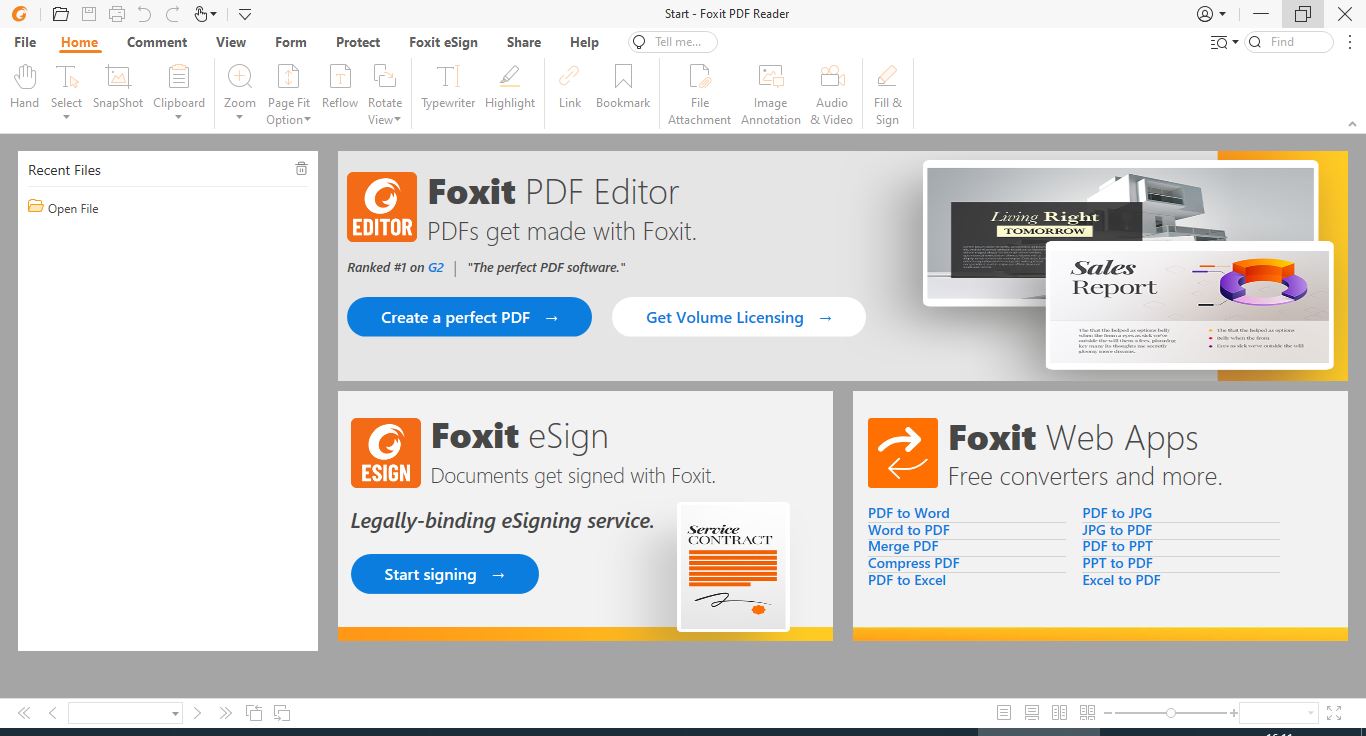
Task: Click the Open folder icon in quick access toolbar
Action: pos(60,14)
